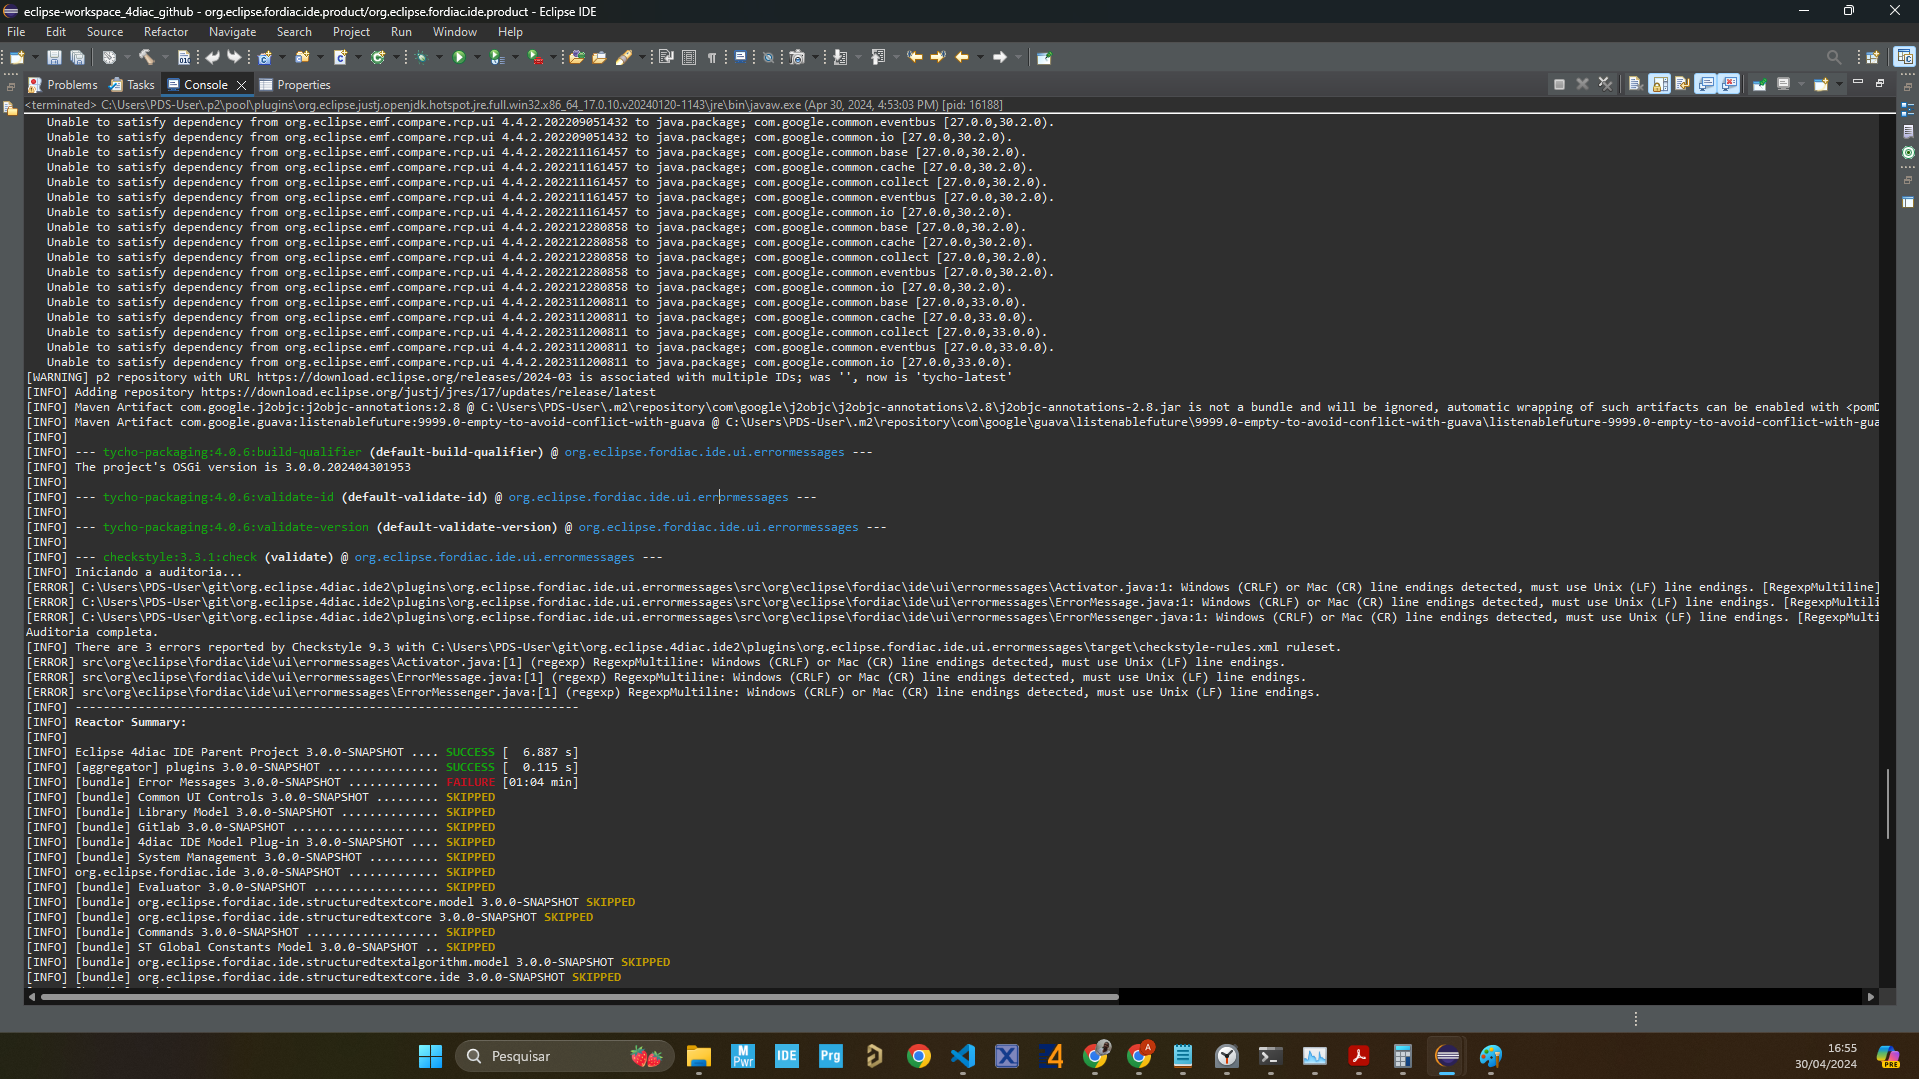Click the console's vertical scrollbar thumb
Image resolution: width=1919 pixels, height=1079 pixels.
coord(1887,803)
